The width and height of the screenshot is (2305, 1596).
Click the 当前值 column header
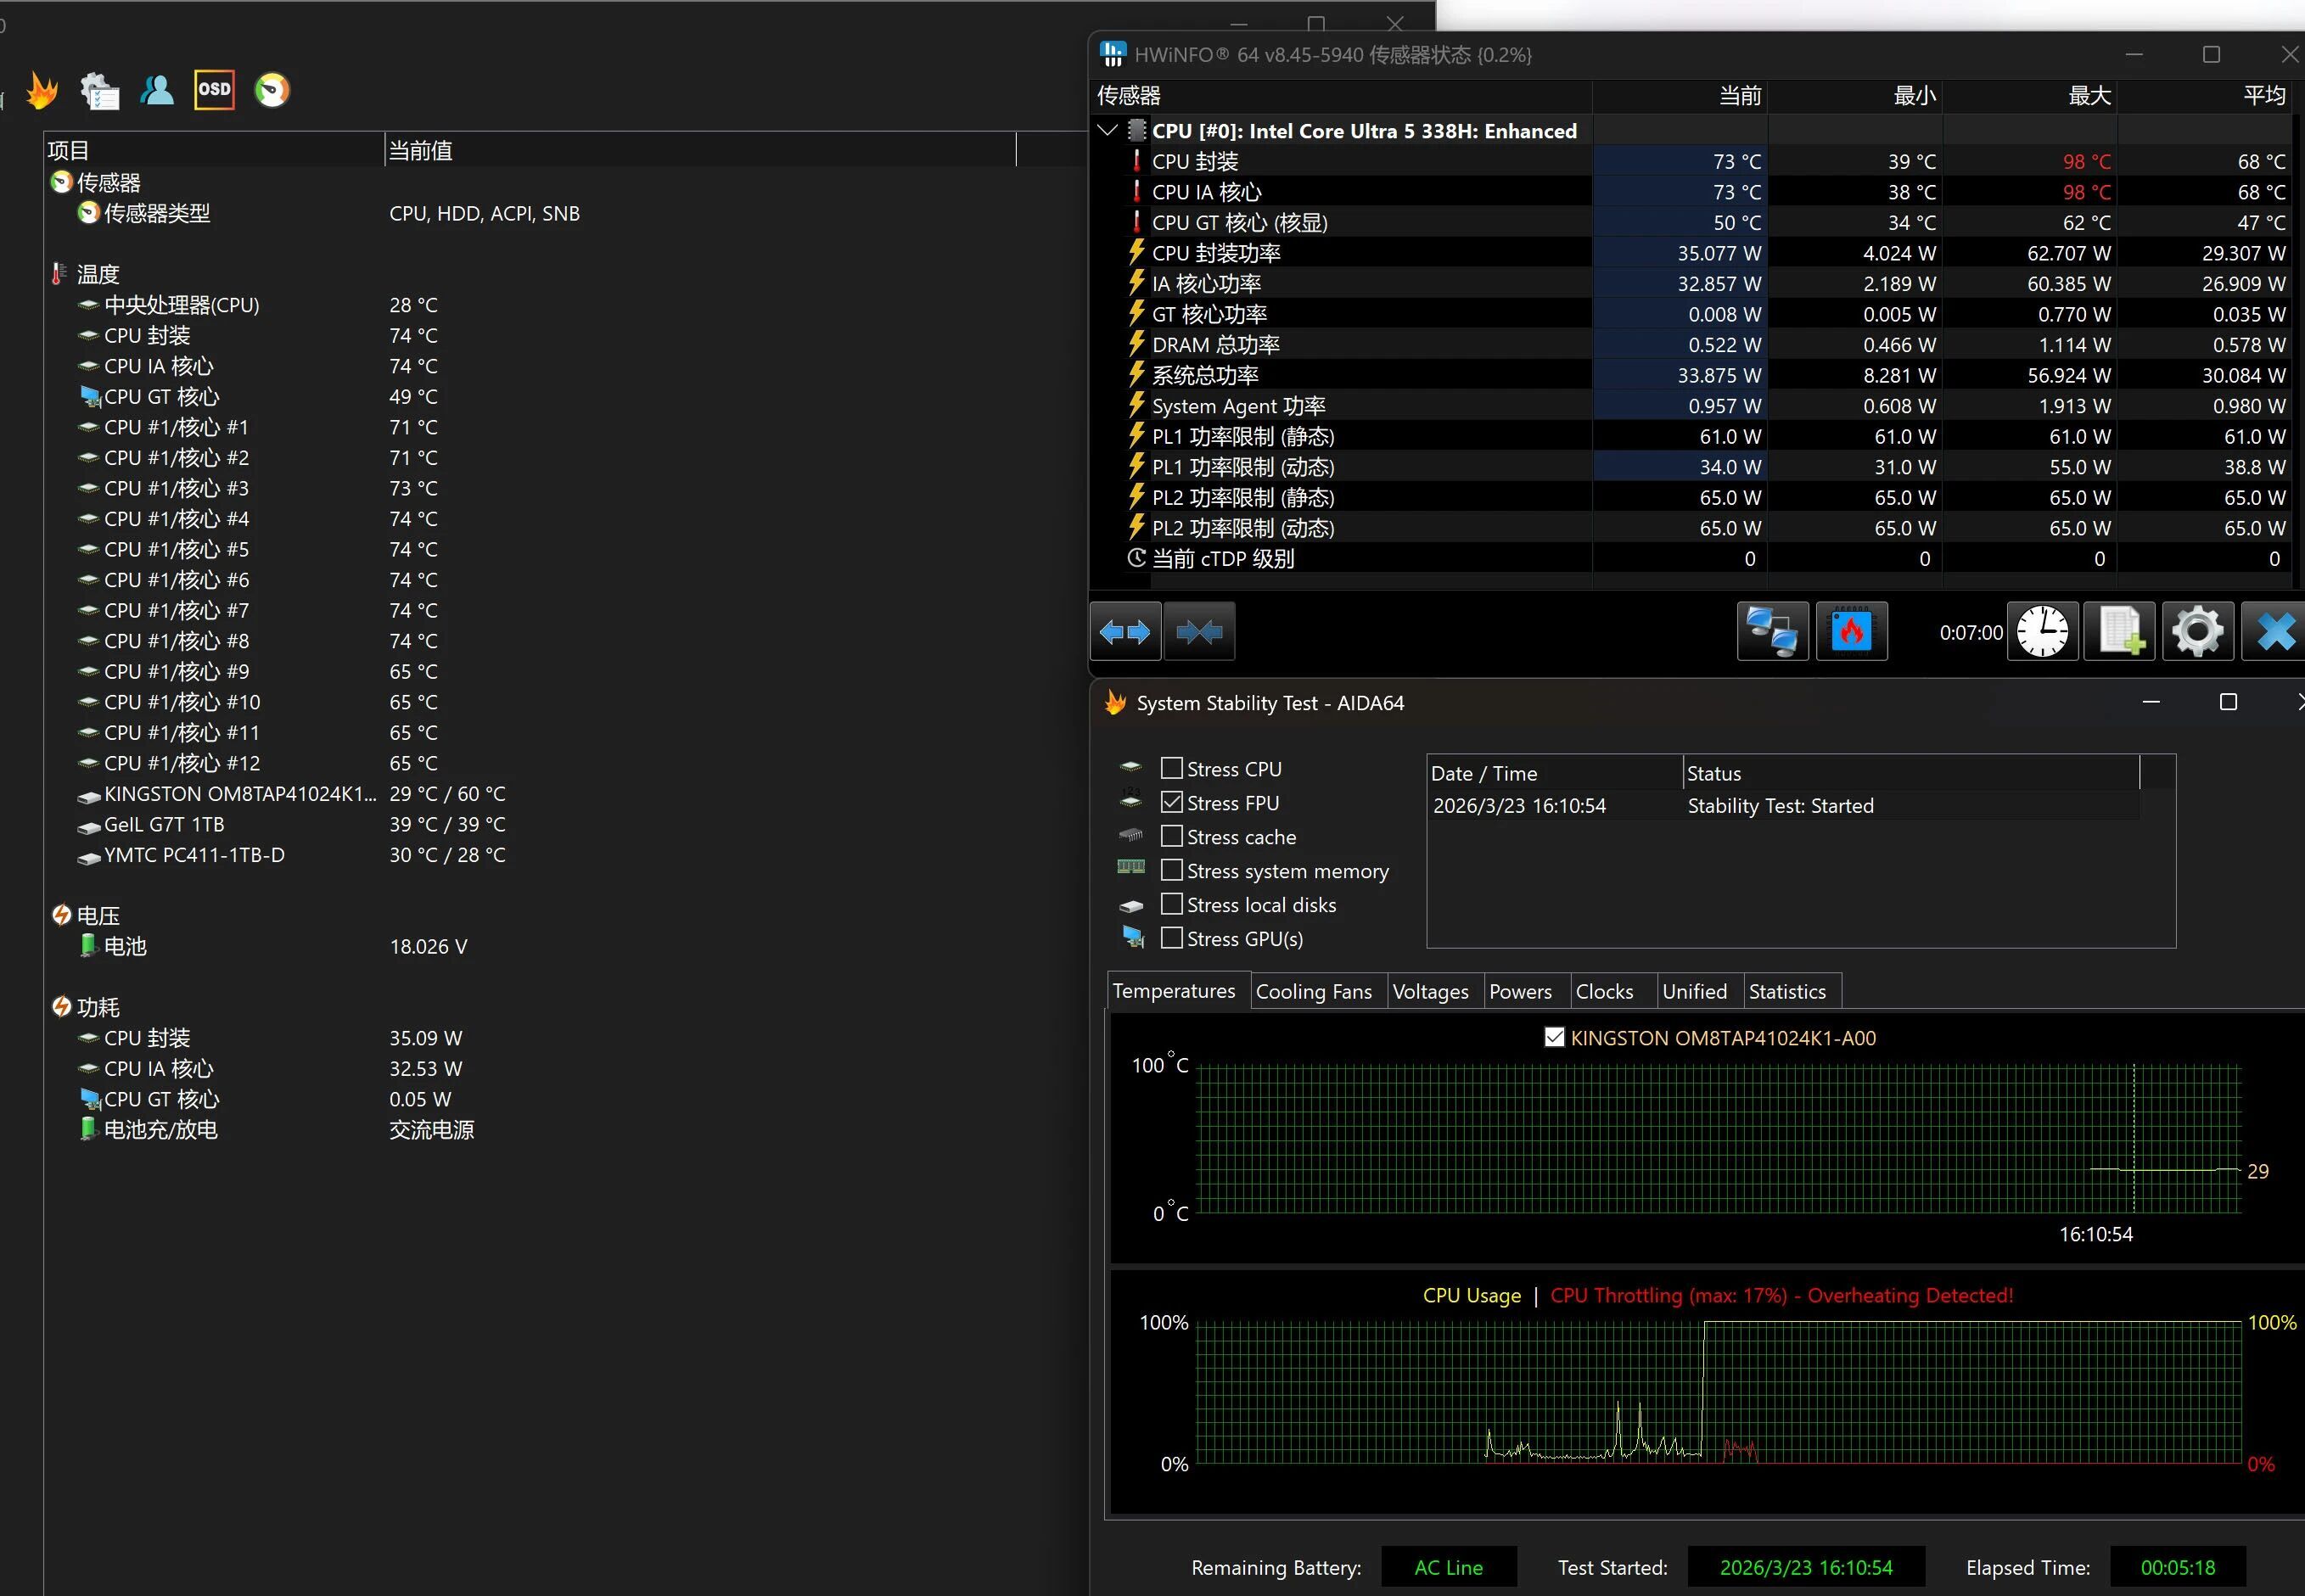coord(420,151)
